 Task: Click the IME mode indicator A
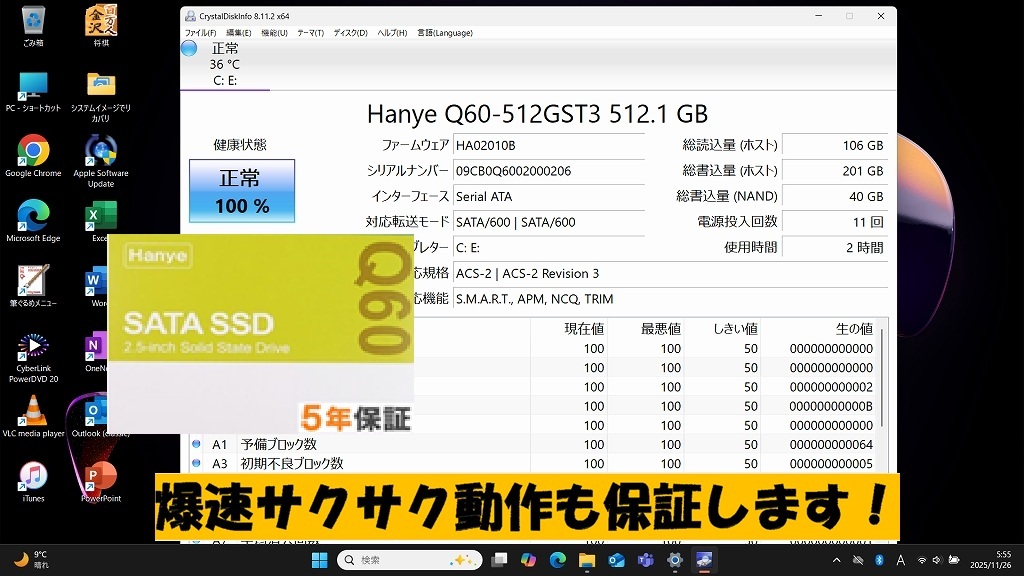(901, 560)
